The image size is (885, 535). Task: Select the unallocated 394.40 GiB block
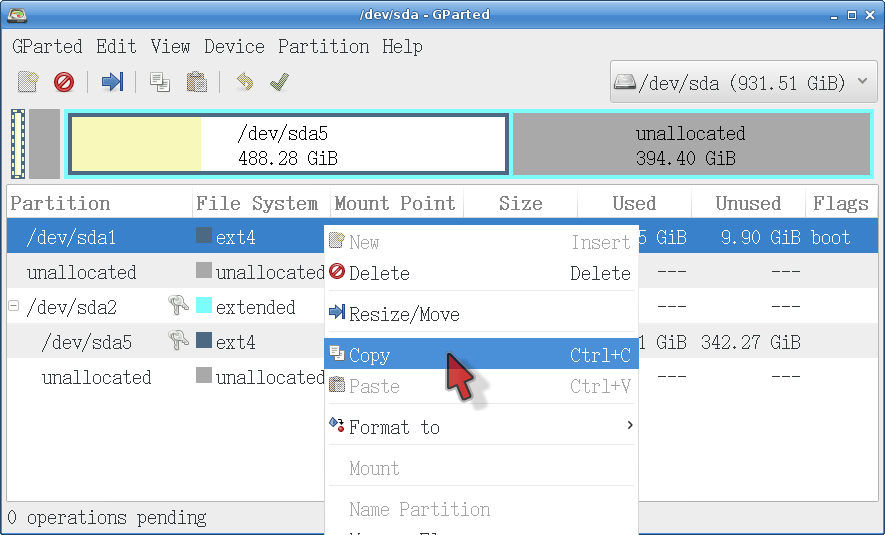point(690,145)
